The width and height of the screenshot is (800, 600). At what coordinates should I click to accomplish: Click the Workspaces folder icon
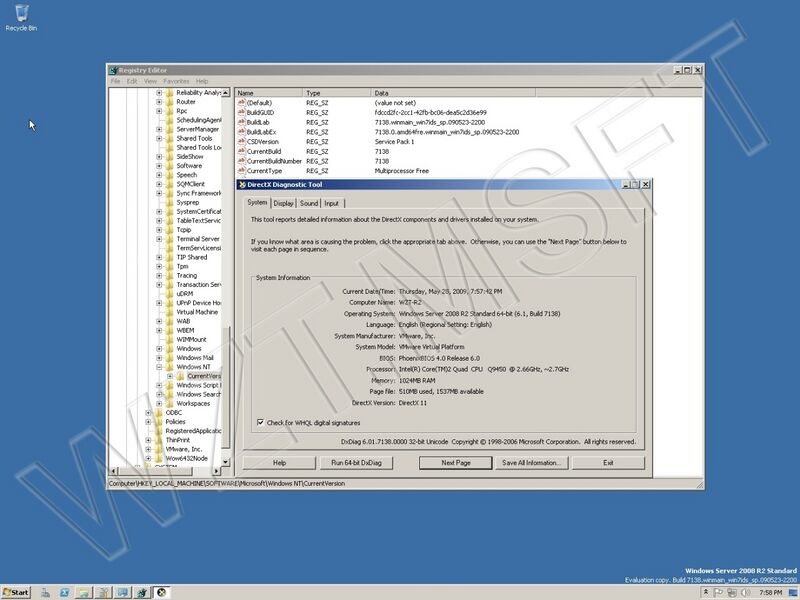170,403
